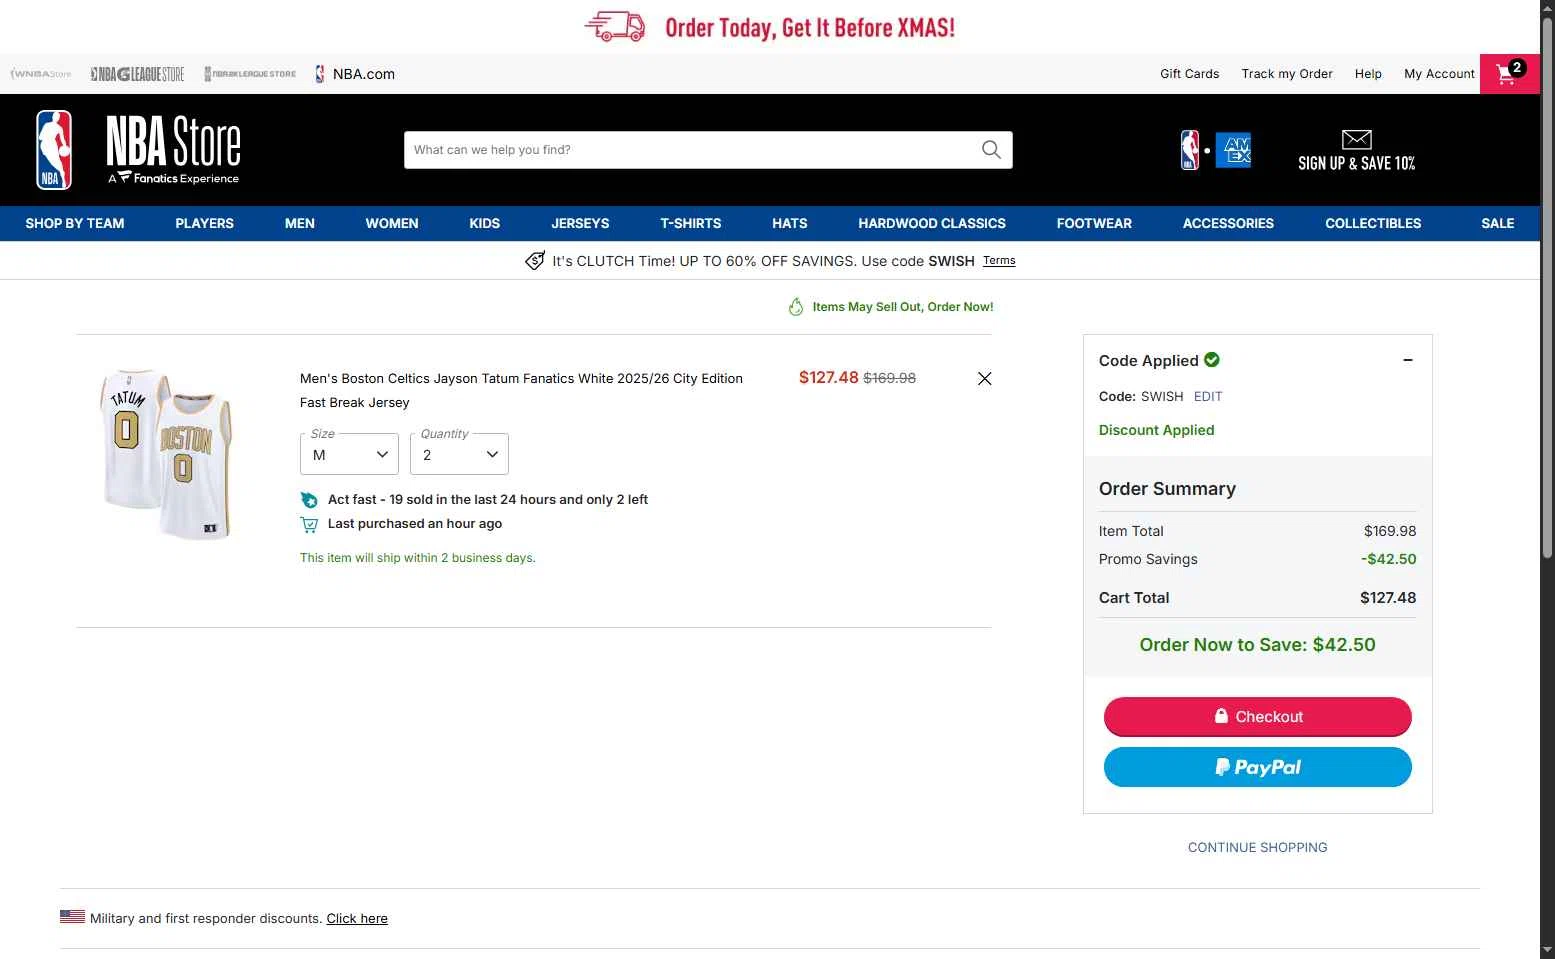
Task: Open the NBA G League Store logo
Action: (138, 74)
